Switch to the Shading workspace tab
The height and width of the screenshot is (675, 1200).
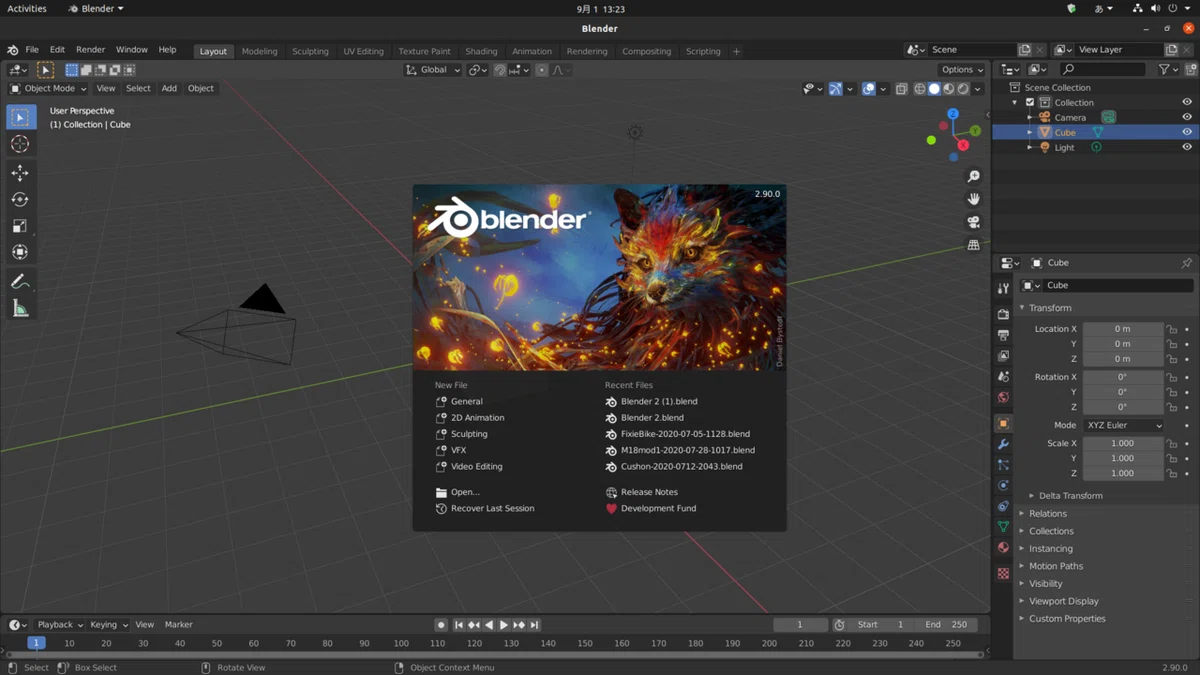(481, 51)
